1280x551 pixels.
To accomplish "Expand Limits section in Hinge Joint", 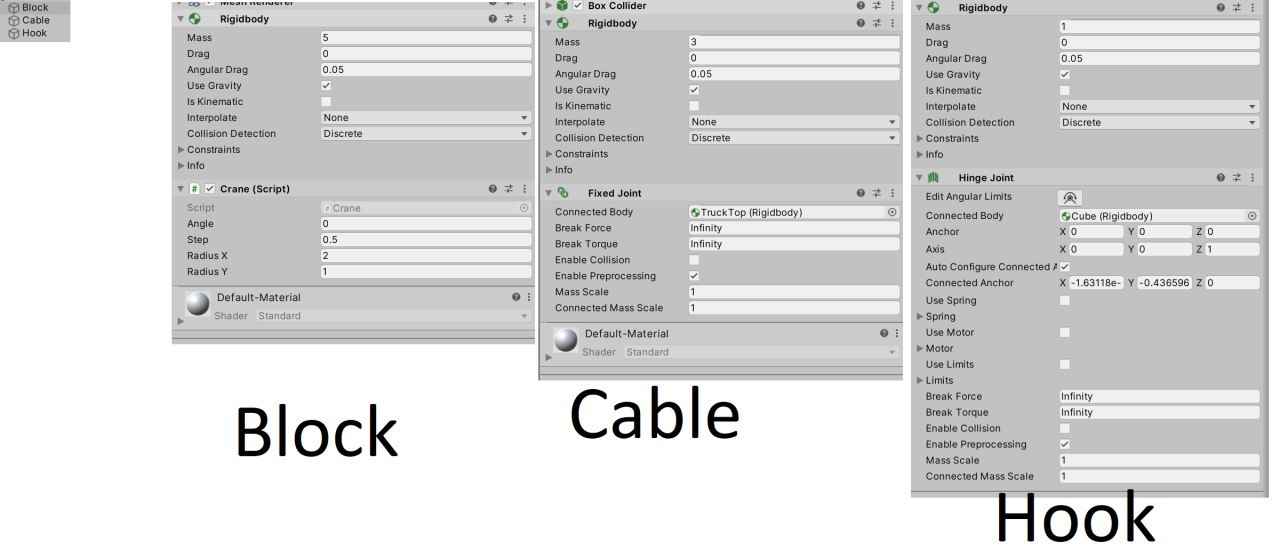I will (x=920, y=380).
